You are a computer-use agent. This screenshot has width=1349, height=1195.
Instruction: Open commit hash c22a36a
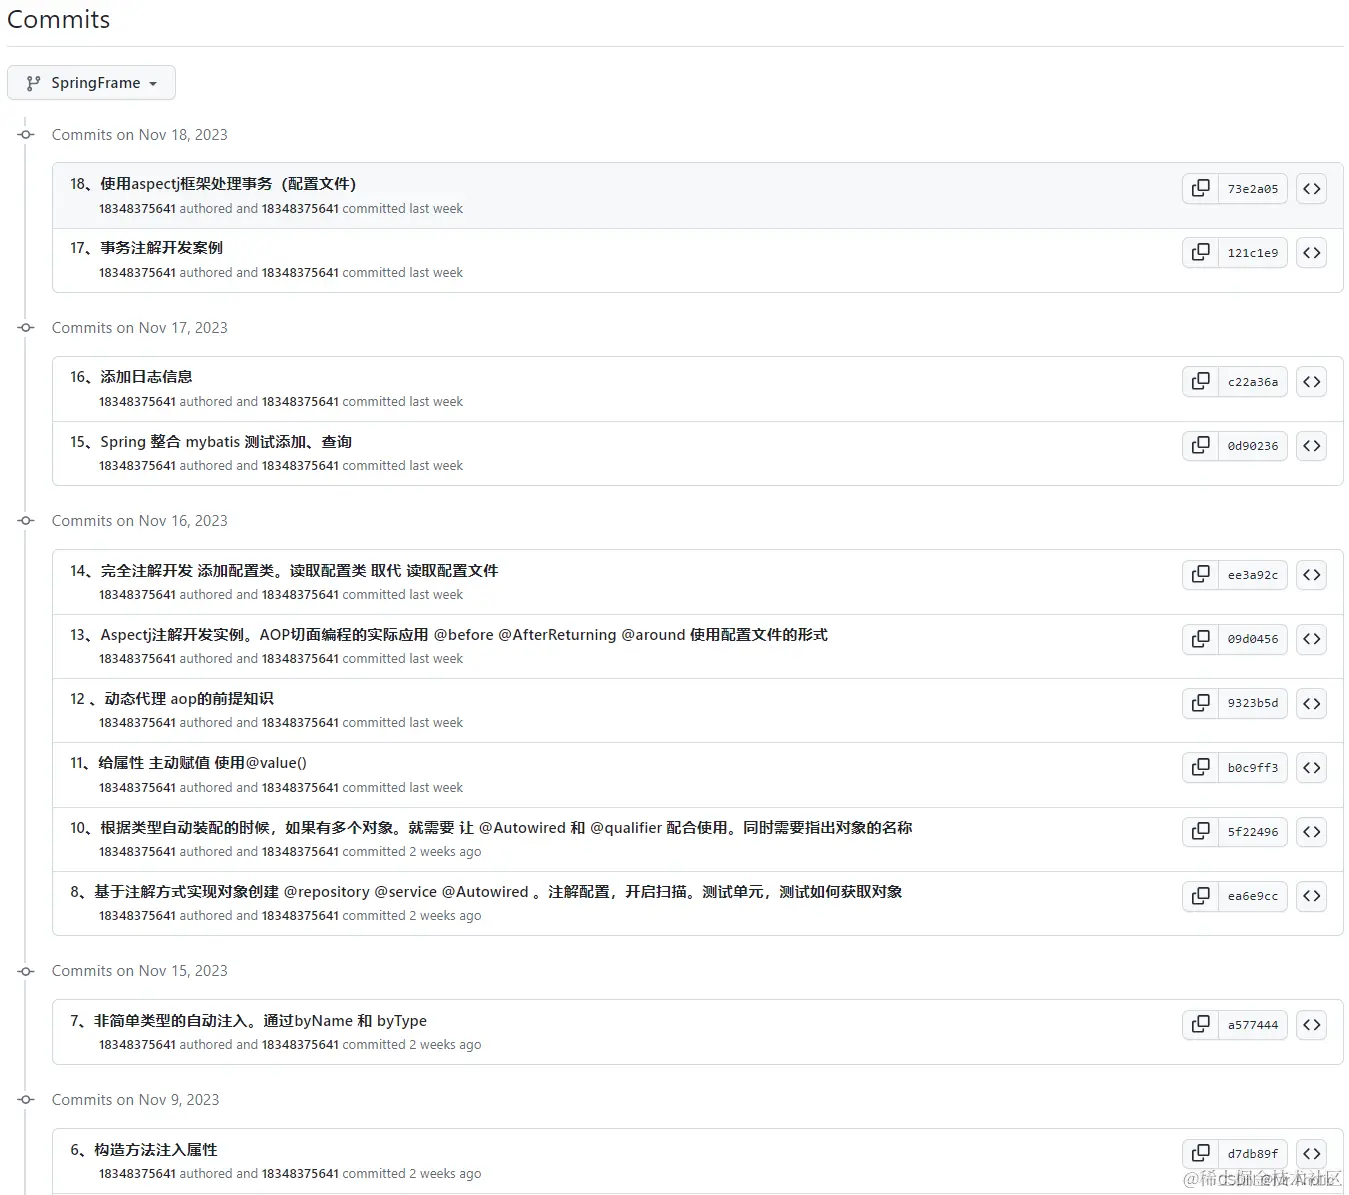tap(1253, 381)
